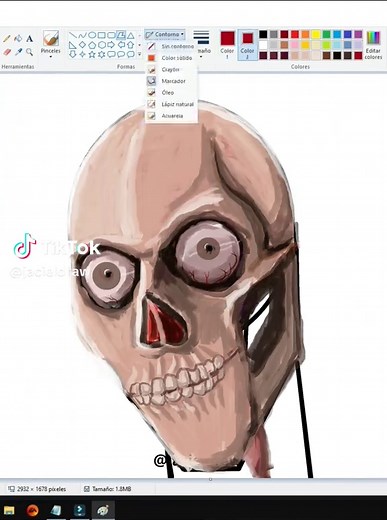
Task: Choose the polygon shape
Action: coord(121,35)
